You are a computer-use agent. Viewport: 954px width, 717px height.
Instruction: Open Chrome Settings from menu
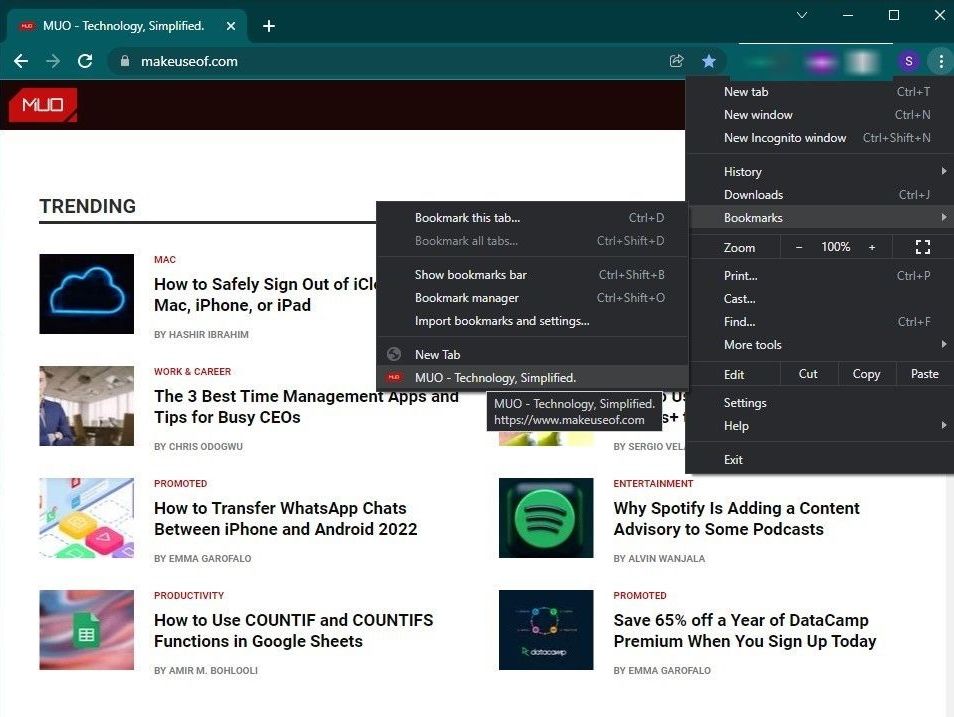(820, 403)
